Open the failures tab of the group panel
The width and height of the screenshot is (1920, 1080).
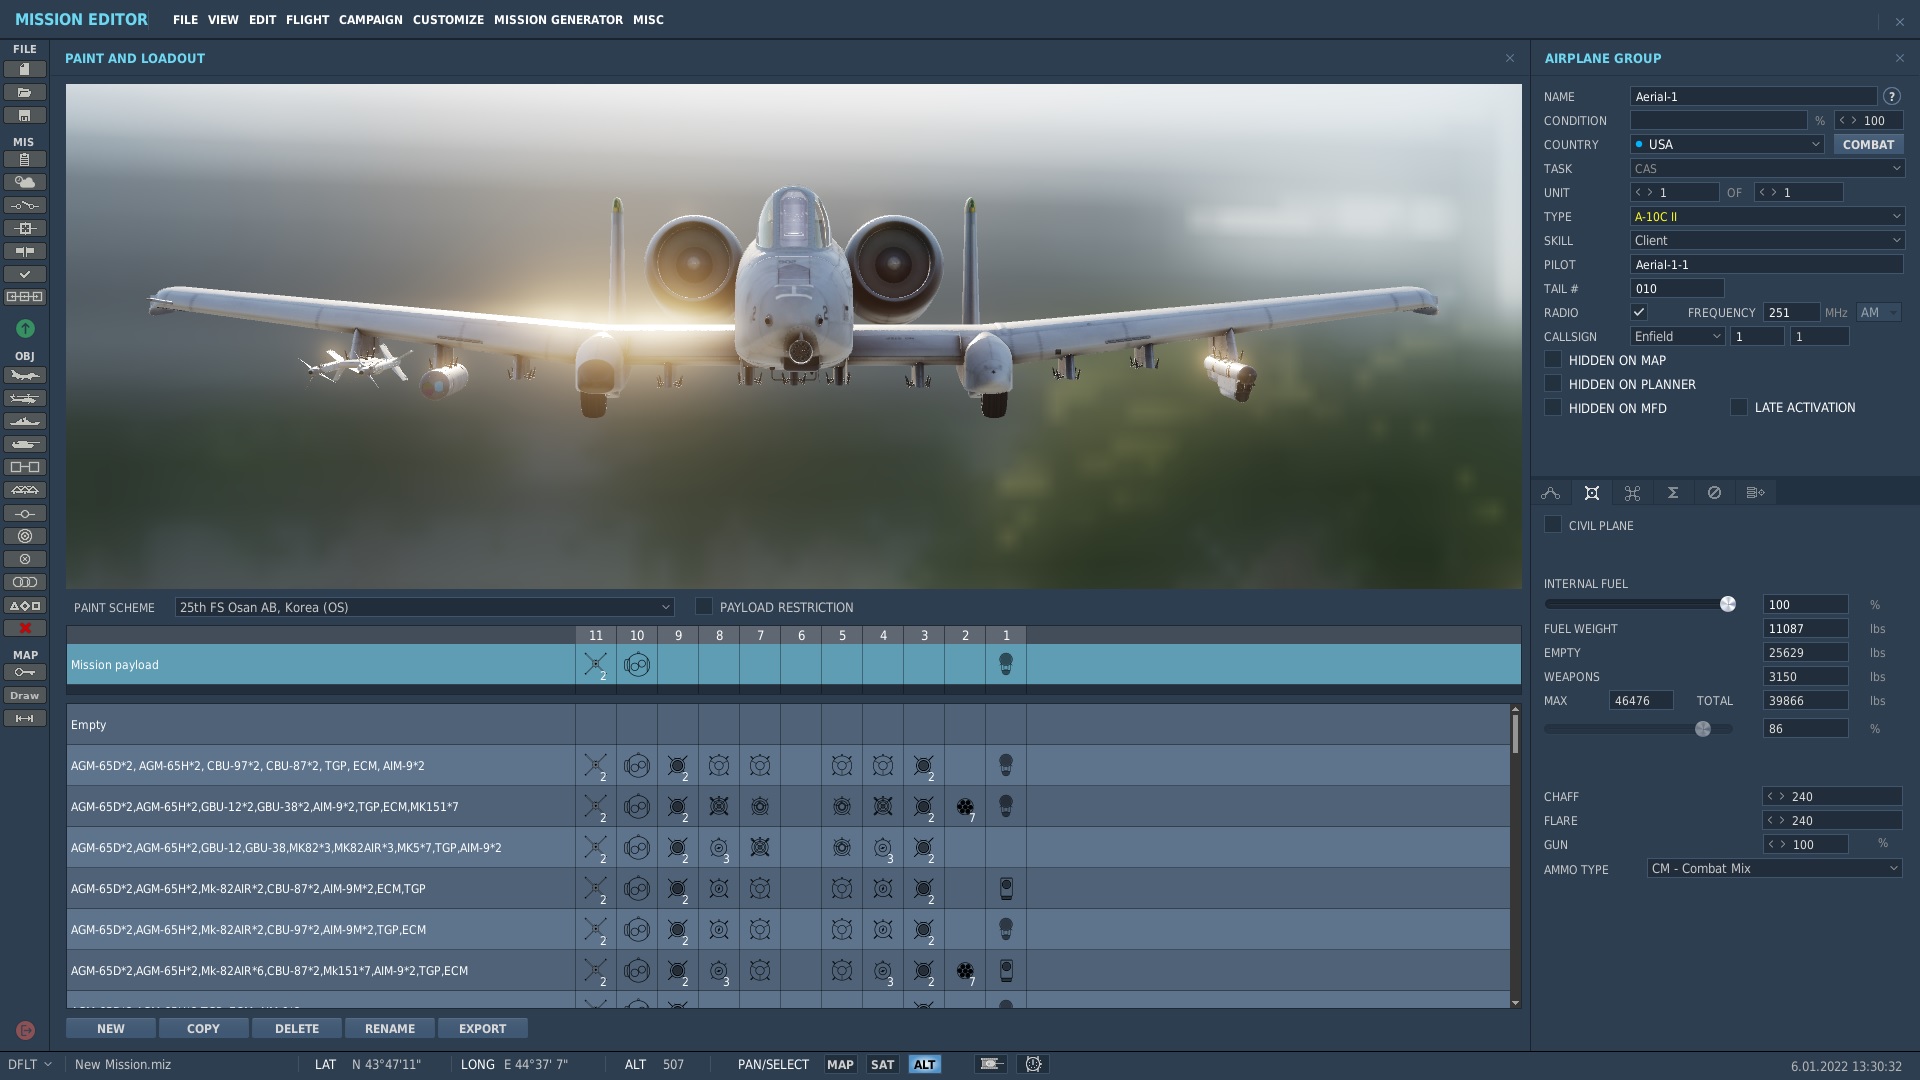1714,492
